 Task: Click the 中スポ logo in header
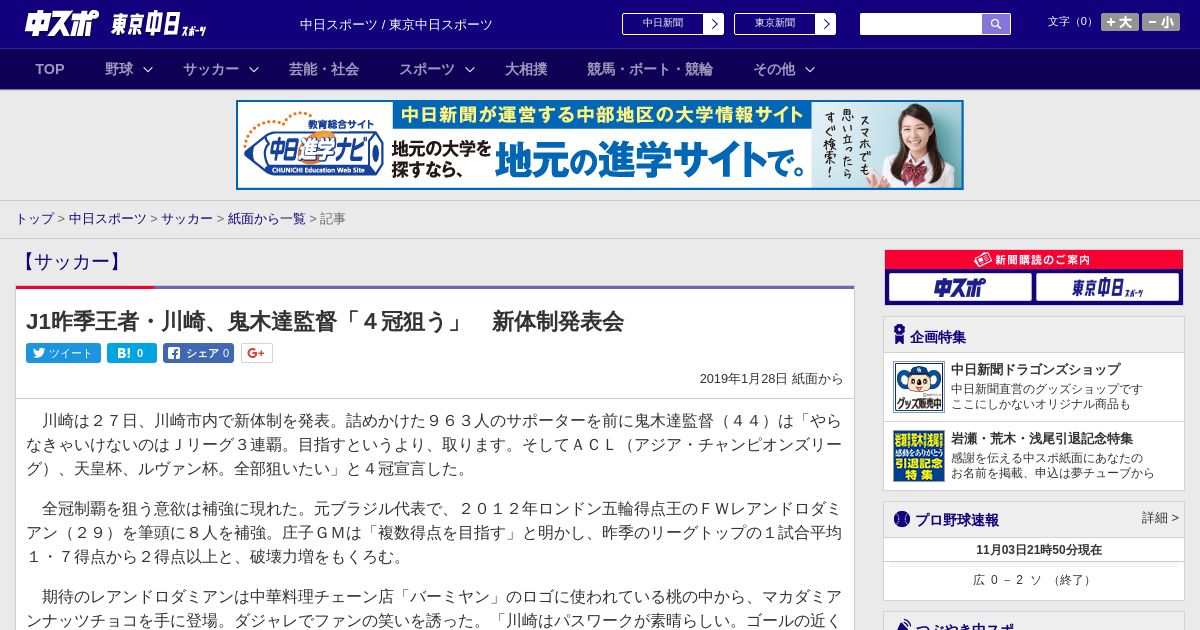point(62,23)
